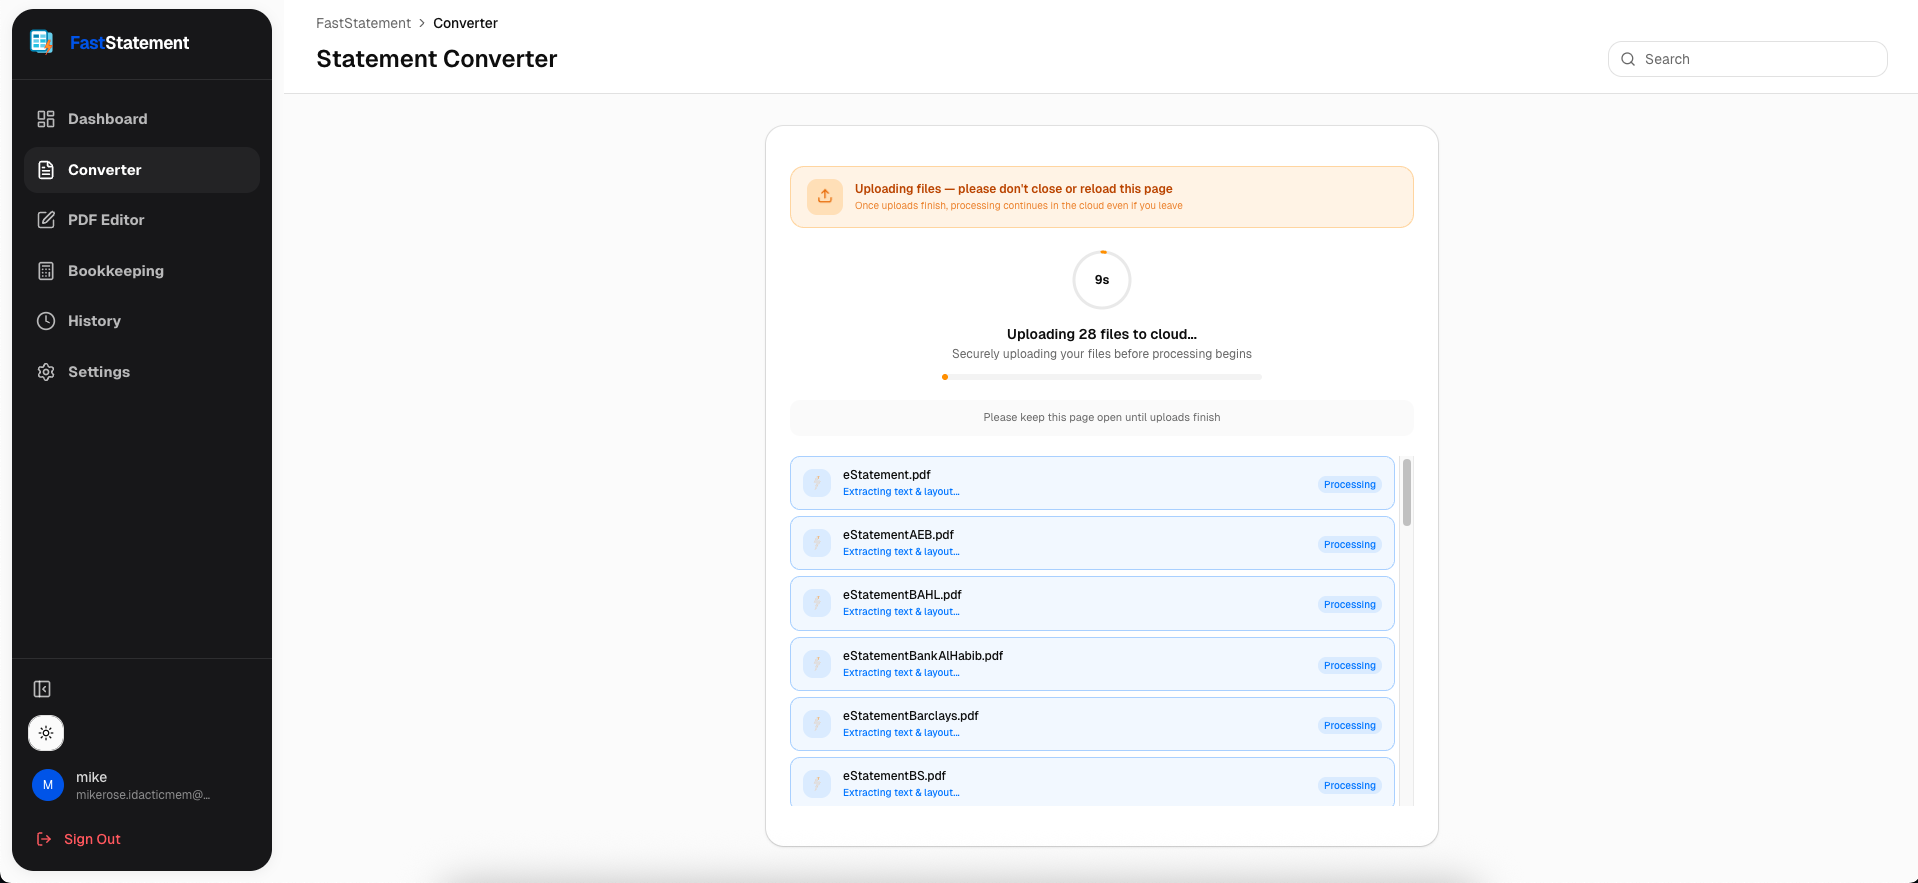Screen dimensions: 1918x883
Task: Toggle light/dark theme with sun button
Action: coord(46,733)
